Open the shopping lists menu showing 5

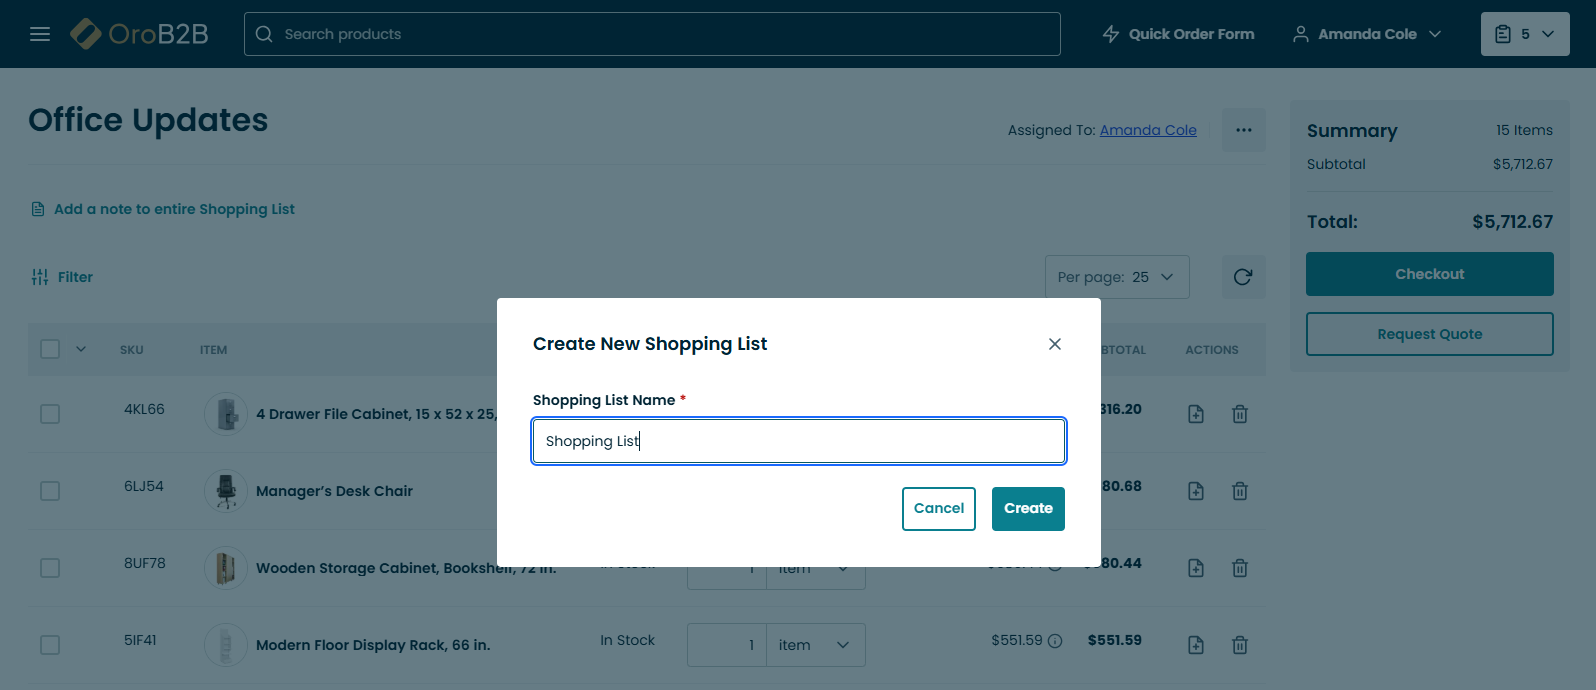tap(1525, 34)
